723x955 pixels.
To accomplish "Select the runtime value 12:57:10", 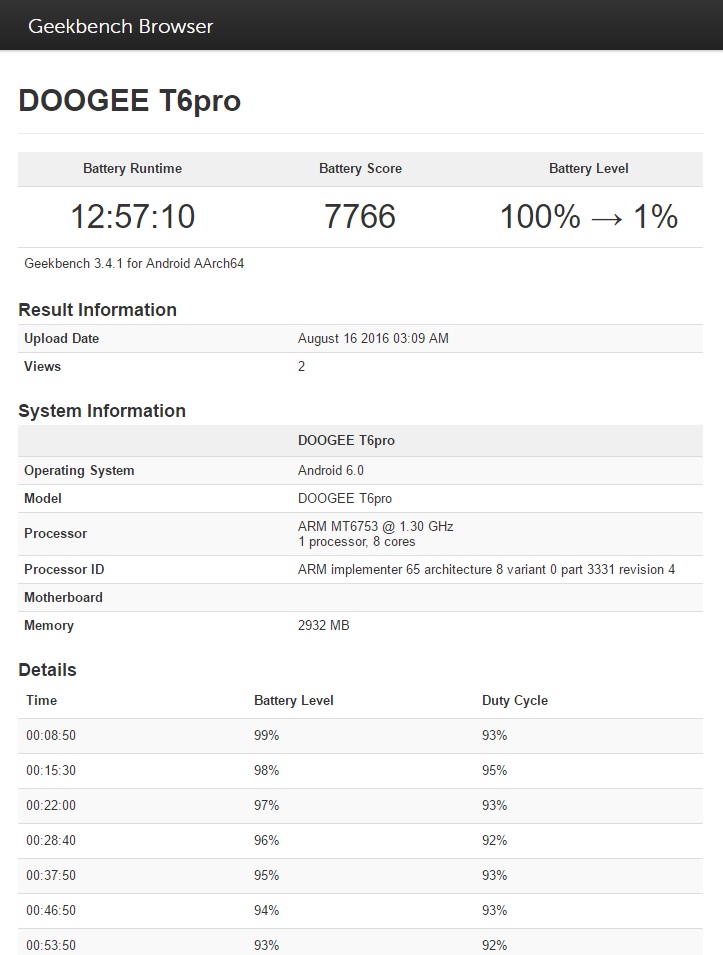I will [132, 216].
